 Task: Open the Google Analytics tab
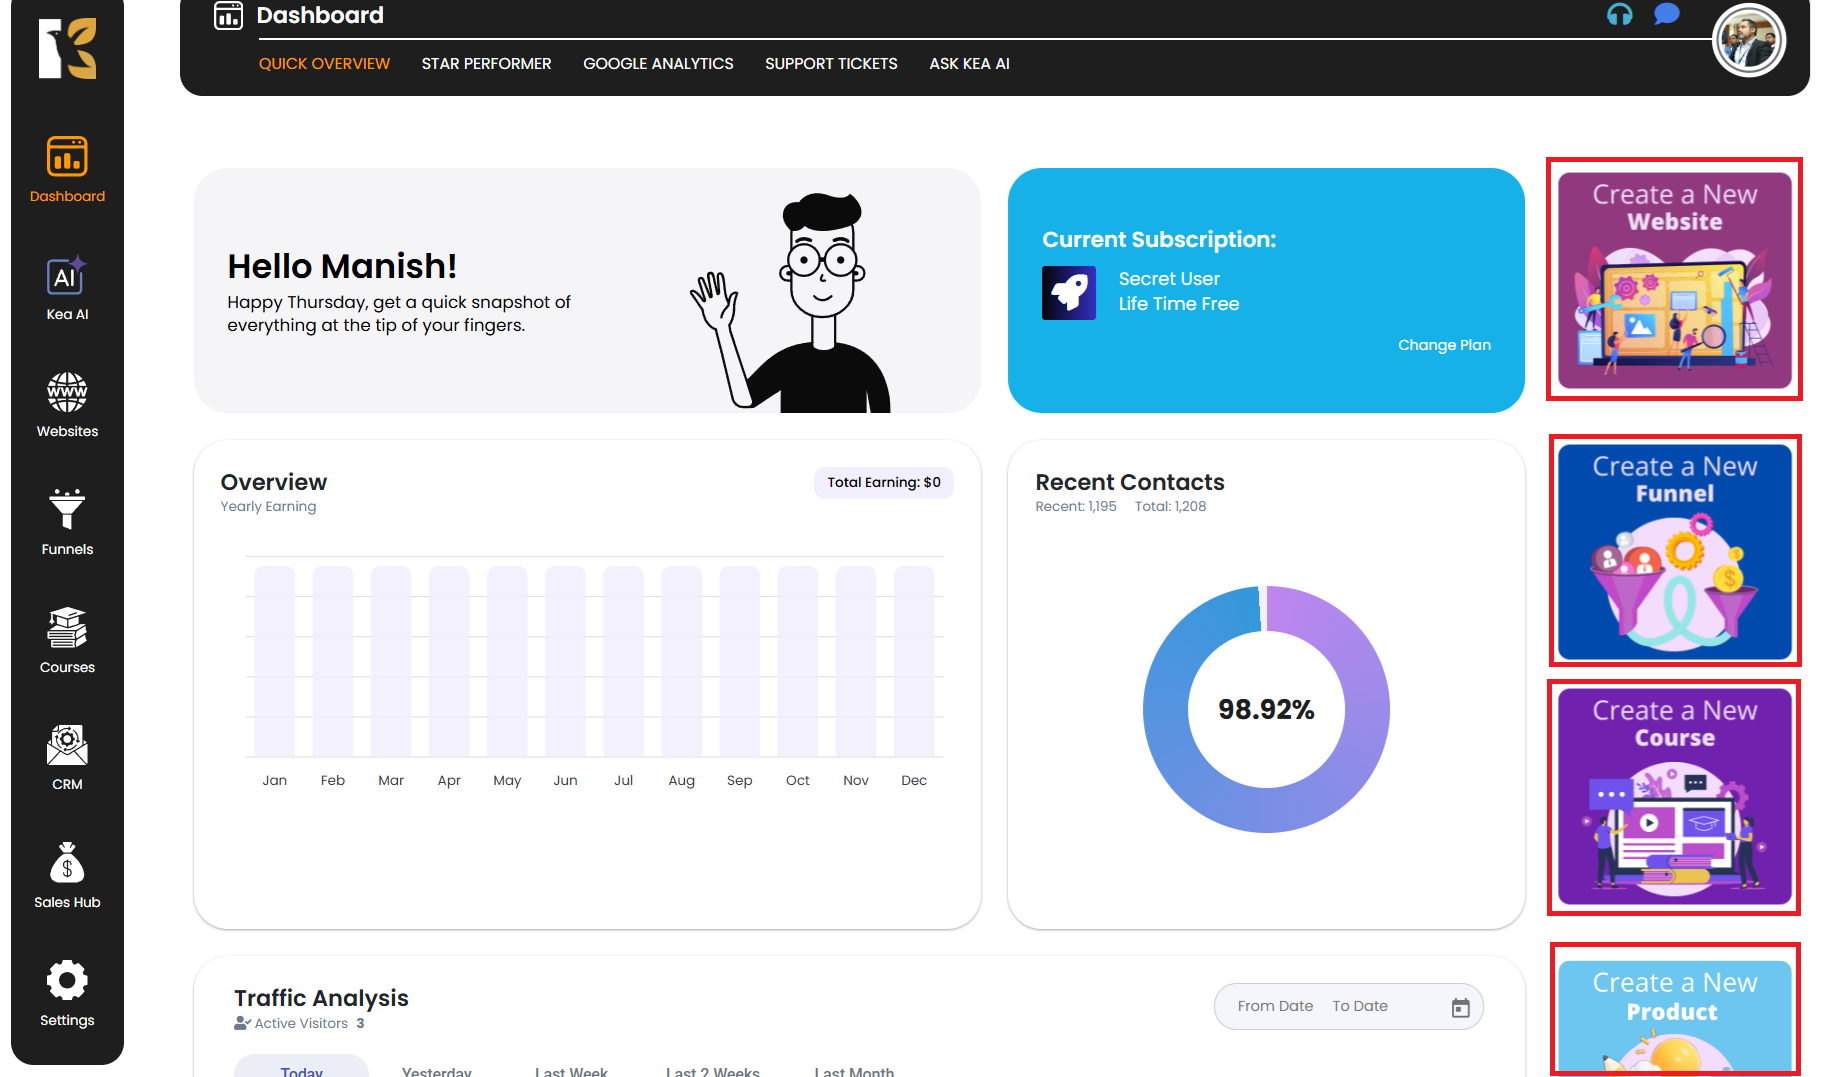coord(658,64)
